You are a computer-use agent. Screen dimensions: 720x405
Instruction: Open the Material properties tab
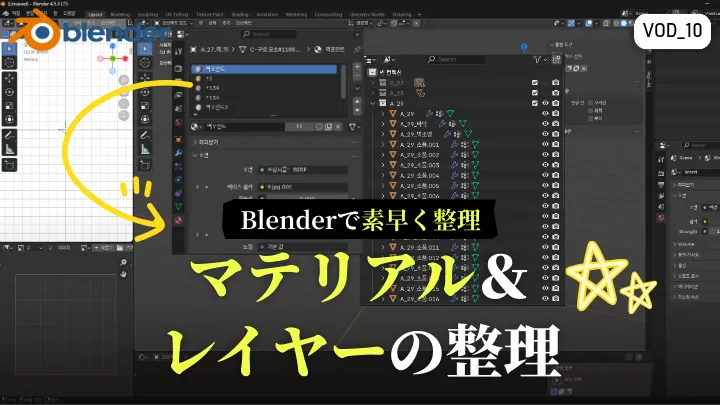coord(178,220)
